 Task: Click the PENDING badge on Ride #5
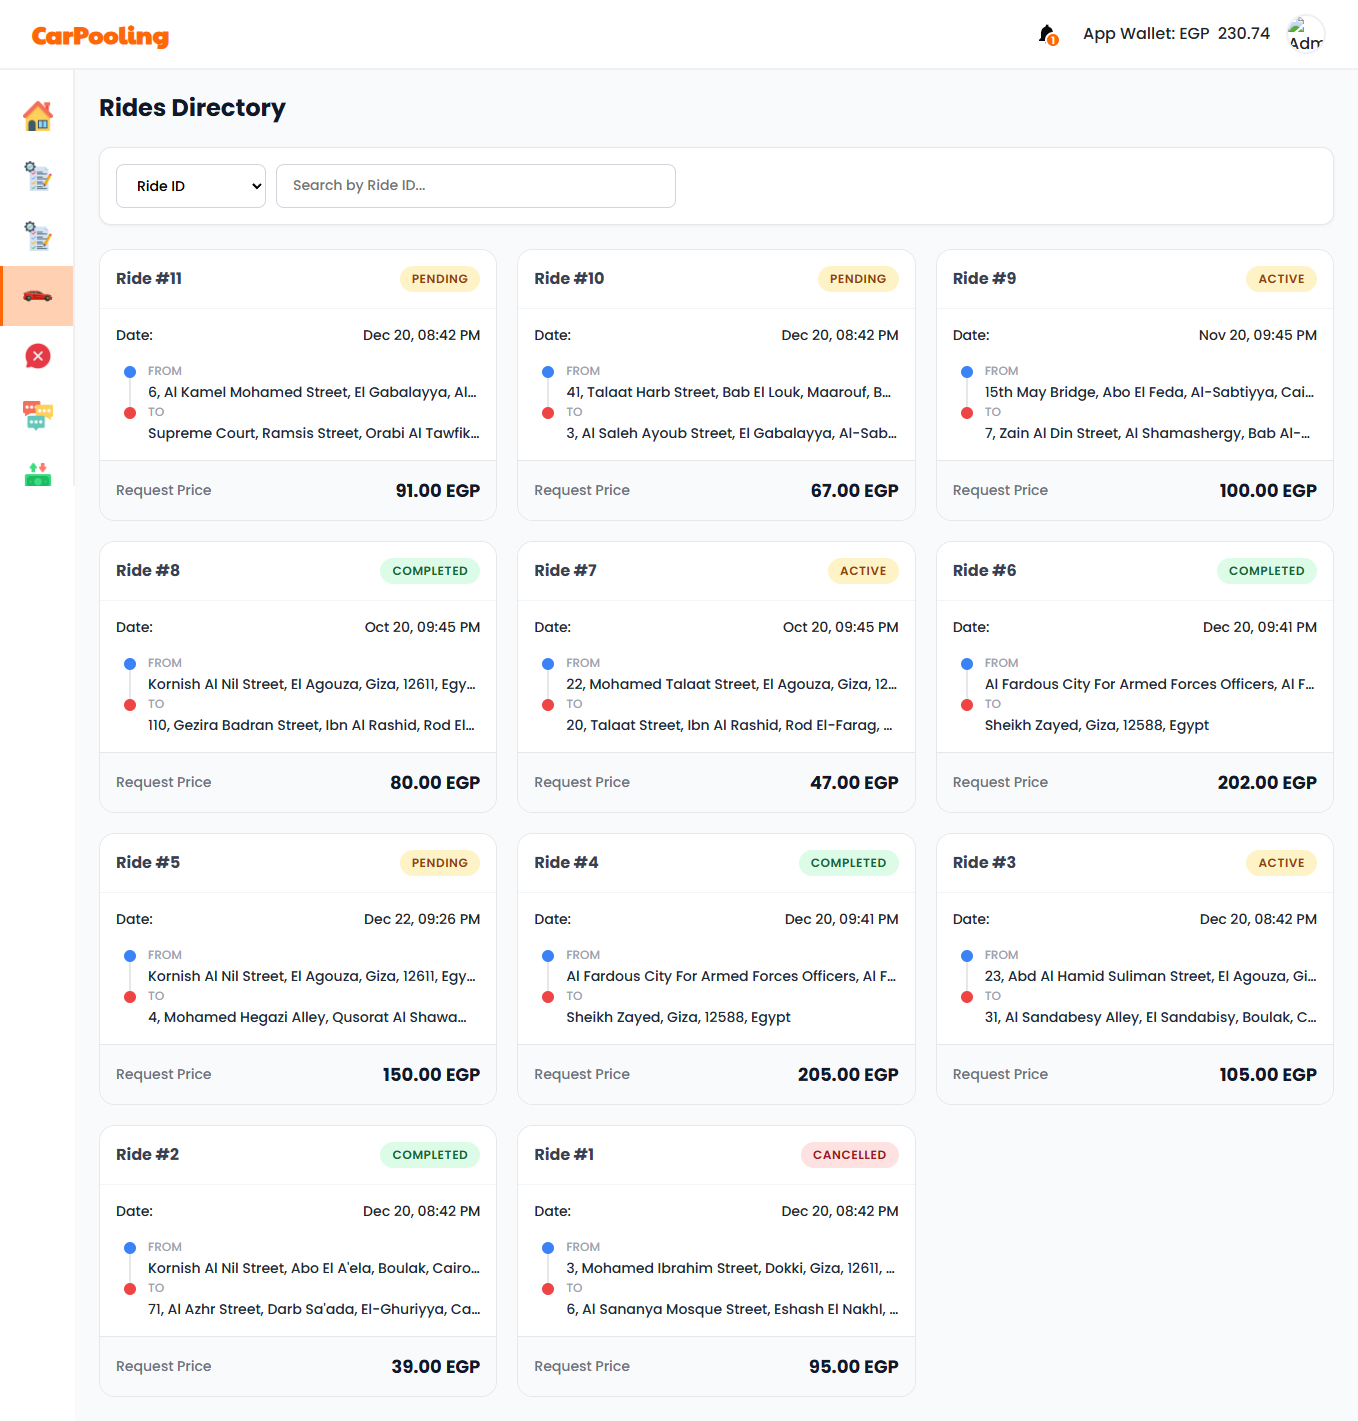(439, 863)
